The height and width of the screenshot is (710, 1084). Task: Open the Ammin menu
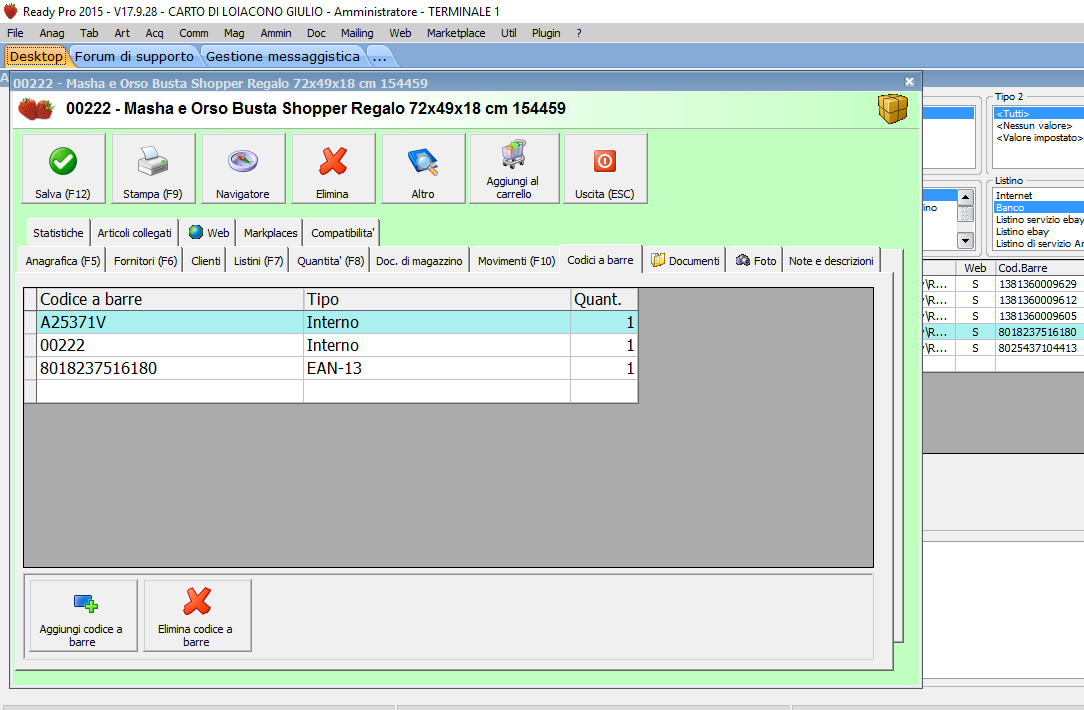tap(276, 32)
